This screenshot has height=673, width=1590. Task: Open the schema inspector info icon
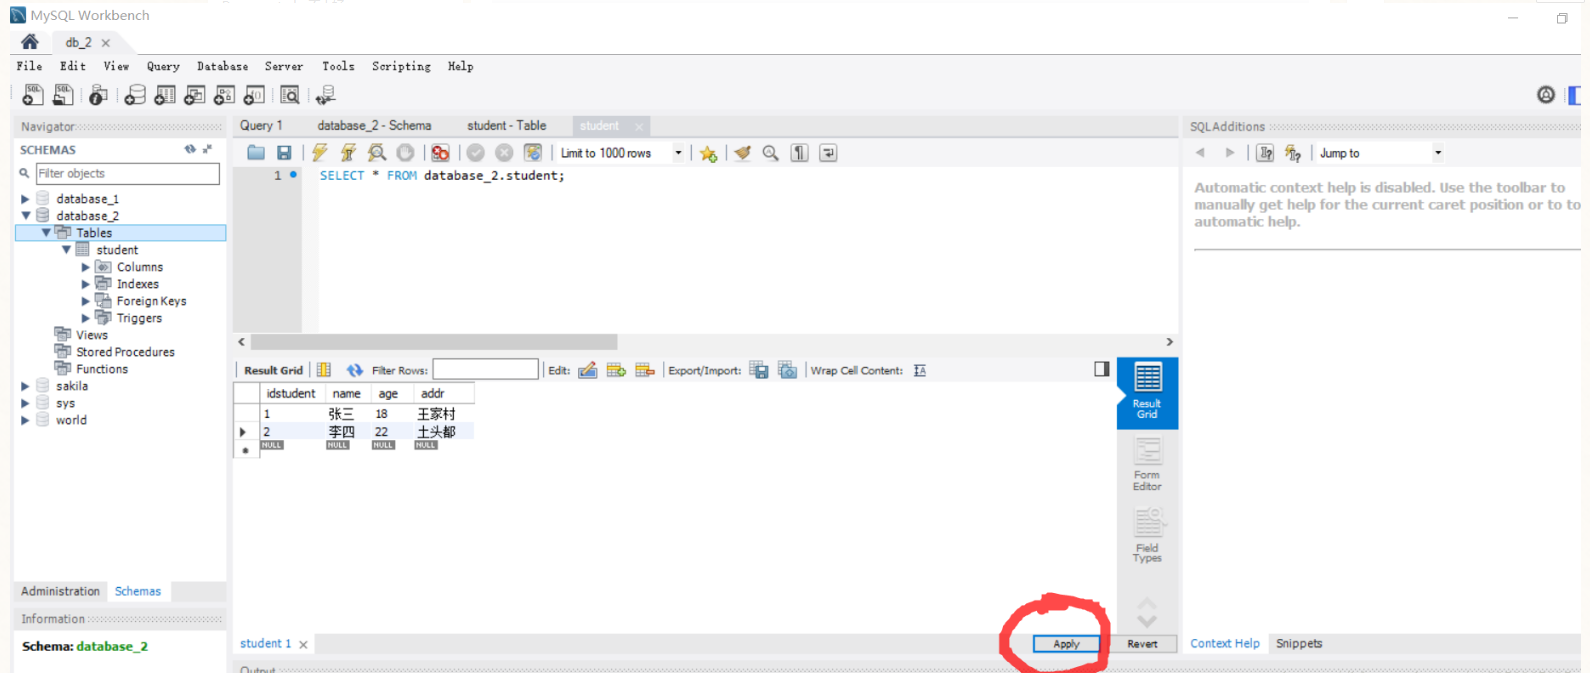click(x=98, y=95)
